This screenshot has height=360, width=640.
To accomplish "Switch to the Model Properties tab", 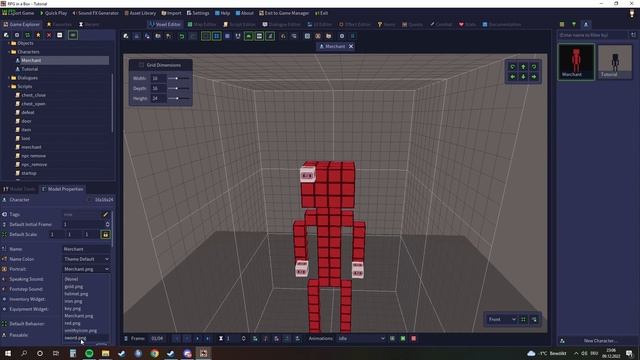I will pyautogui.click(x=62, y=189).
